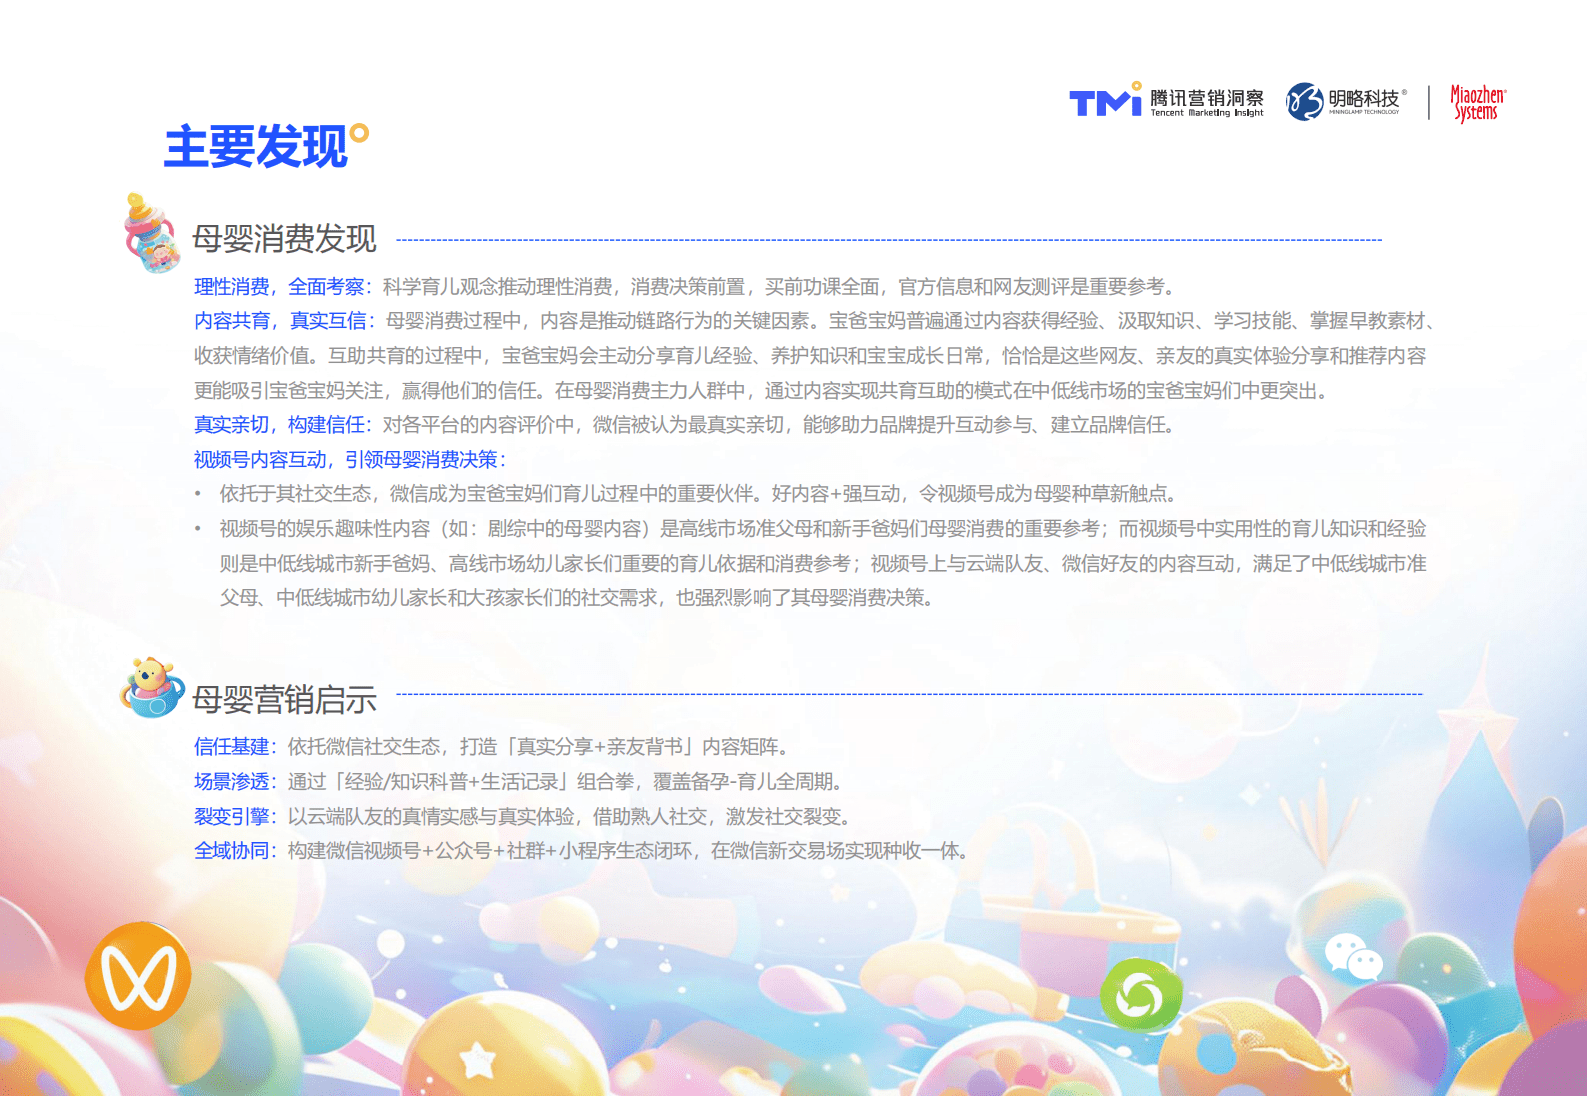Image resolution: width=1587 pixels, height=1096 pixels.
Task: Click the blue label 理性消费，全面考察
Action: click(x=279, y=287)
